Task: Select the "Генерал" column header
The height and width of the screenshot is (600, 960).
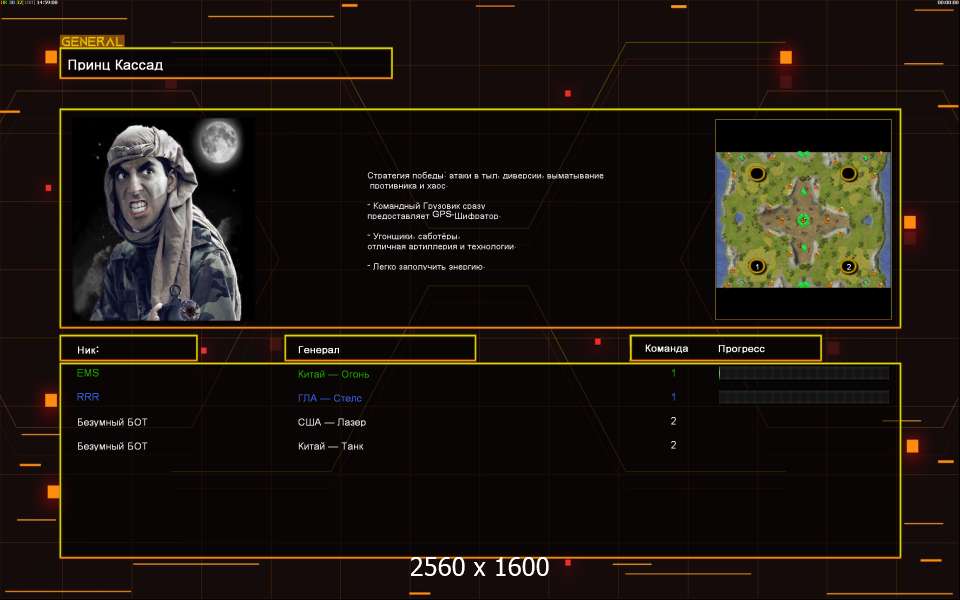Action: point(380,349)
